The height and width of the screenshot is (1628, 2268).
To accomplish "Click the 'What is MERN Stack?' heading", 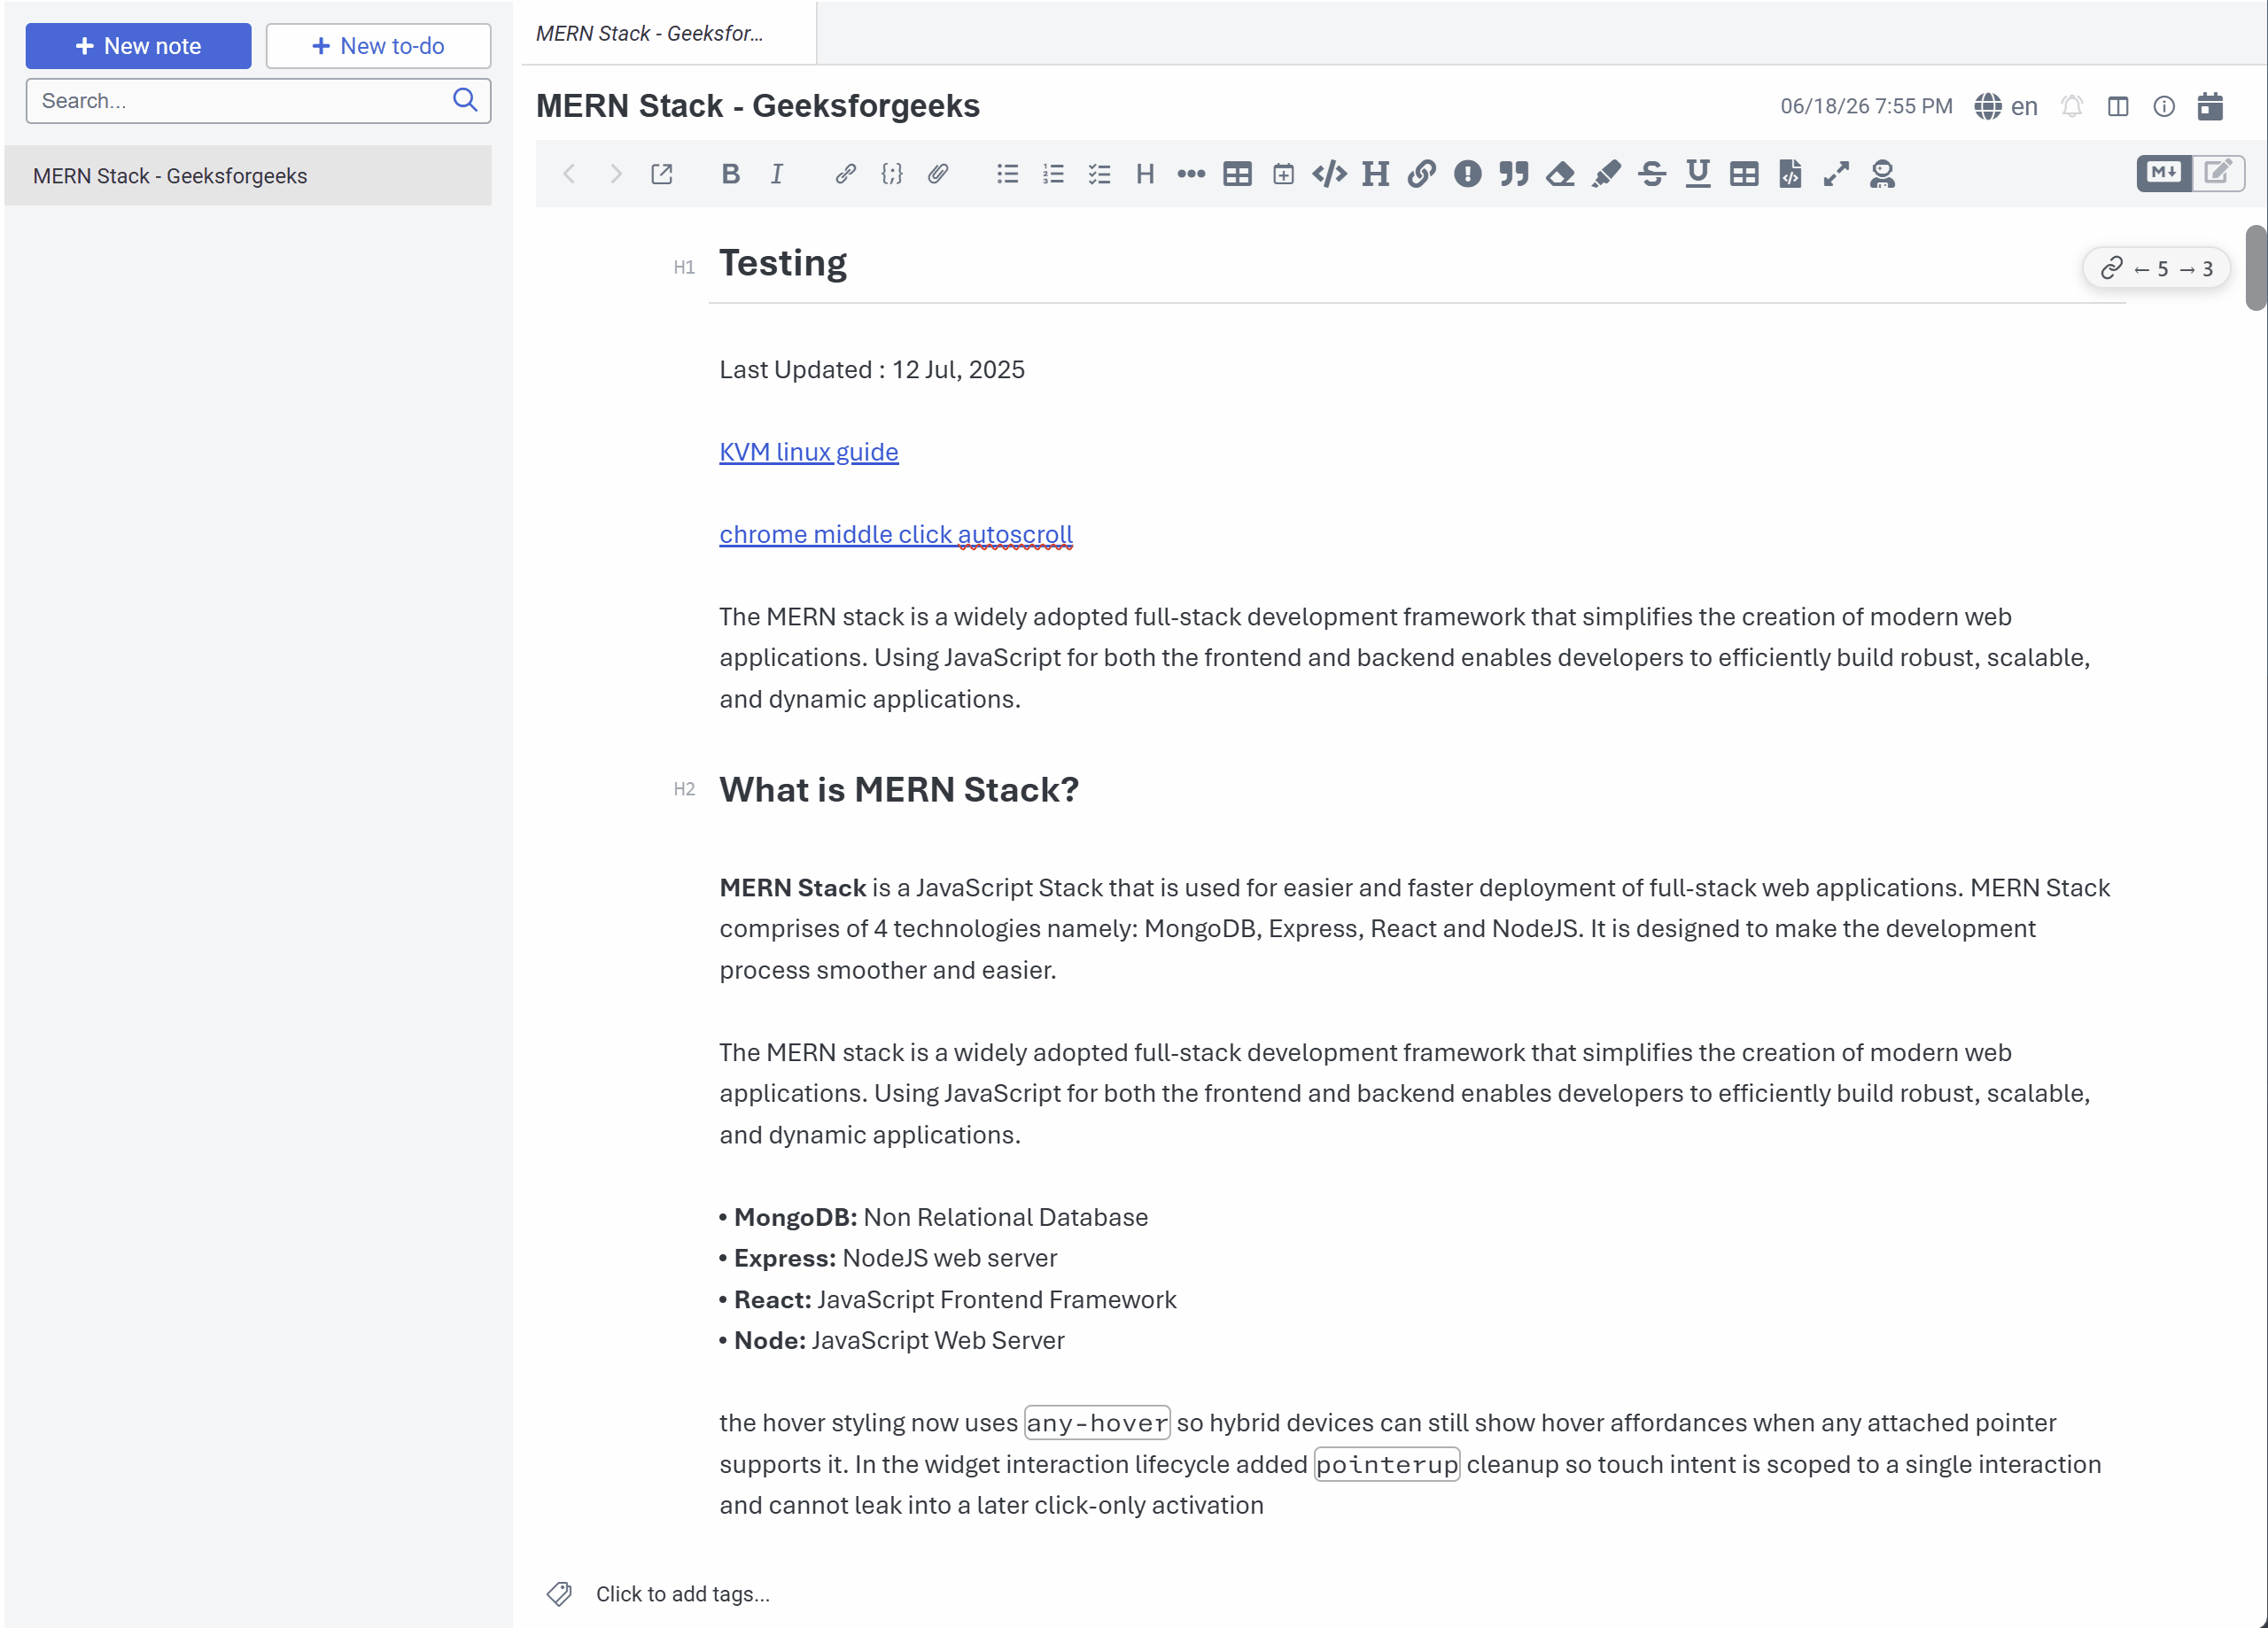I will pyautogui.click(x=898, y=789).
